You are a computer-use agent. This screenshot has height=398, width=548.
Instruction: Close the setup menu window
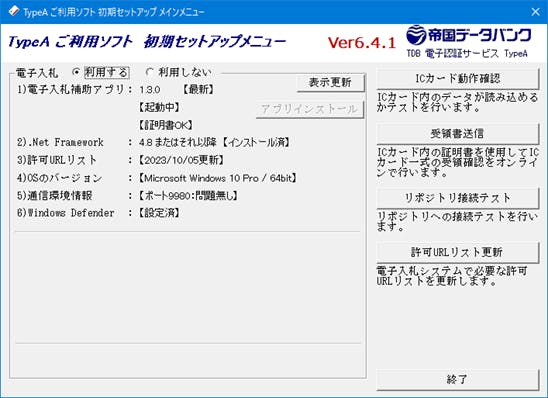tap(535, 12)
